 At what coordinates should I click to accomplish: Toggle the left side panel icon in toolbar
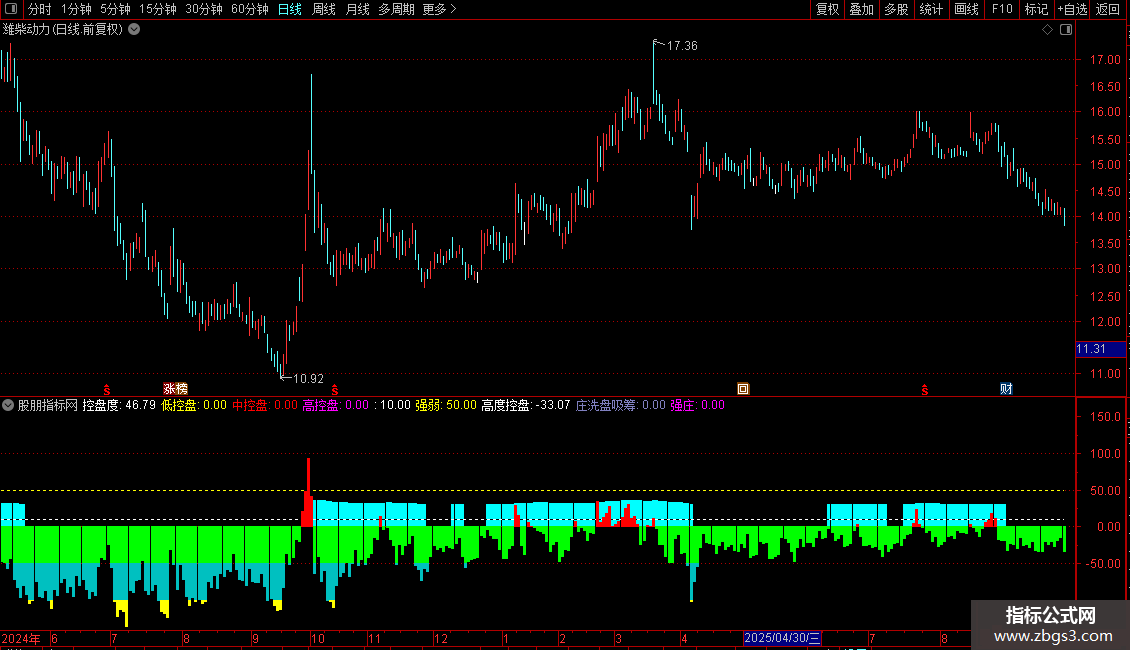(x=11, y=9)
